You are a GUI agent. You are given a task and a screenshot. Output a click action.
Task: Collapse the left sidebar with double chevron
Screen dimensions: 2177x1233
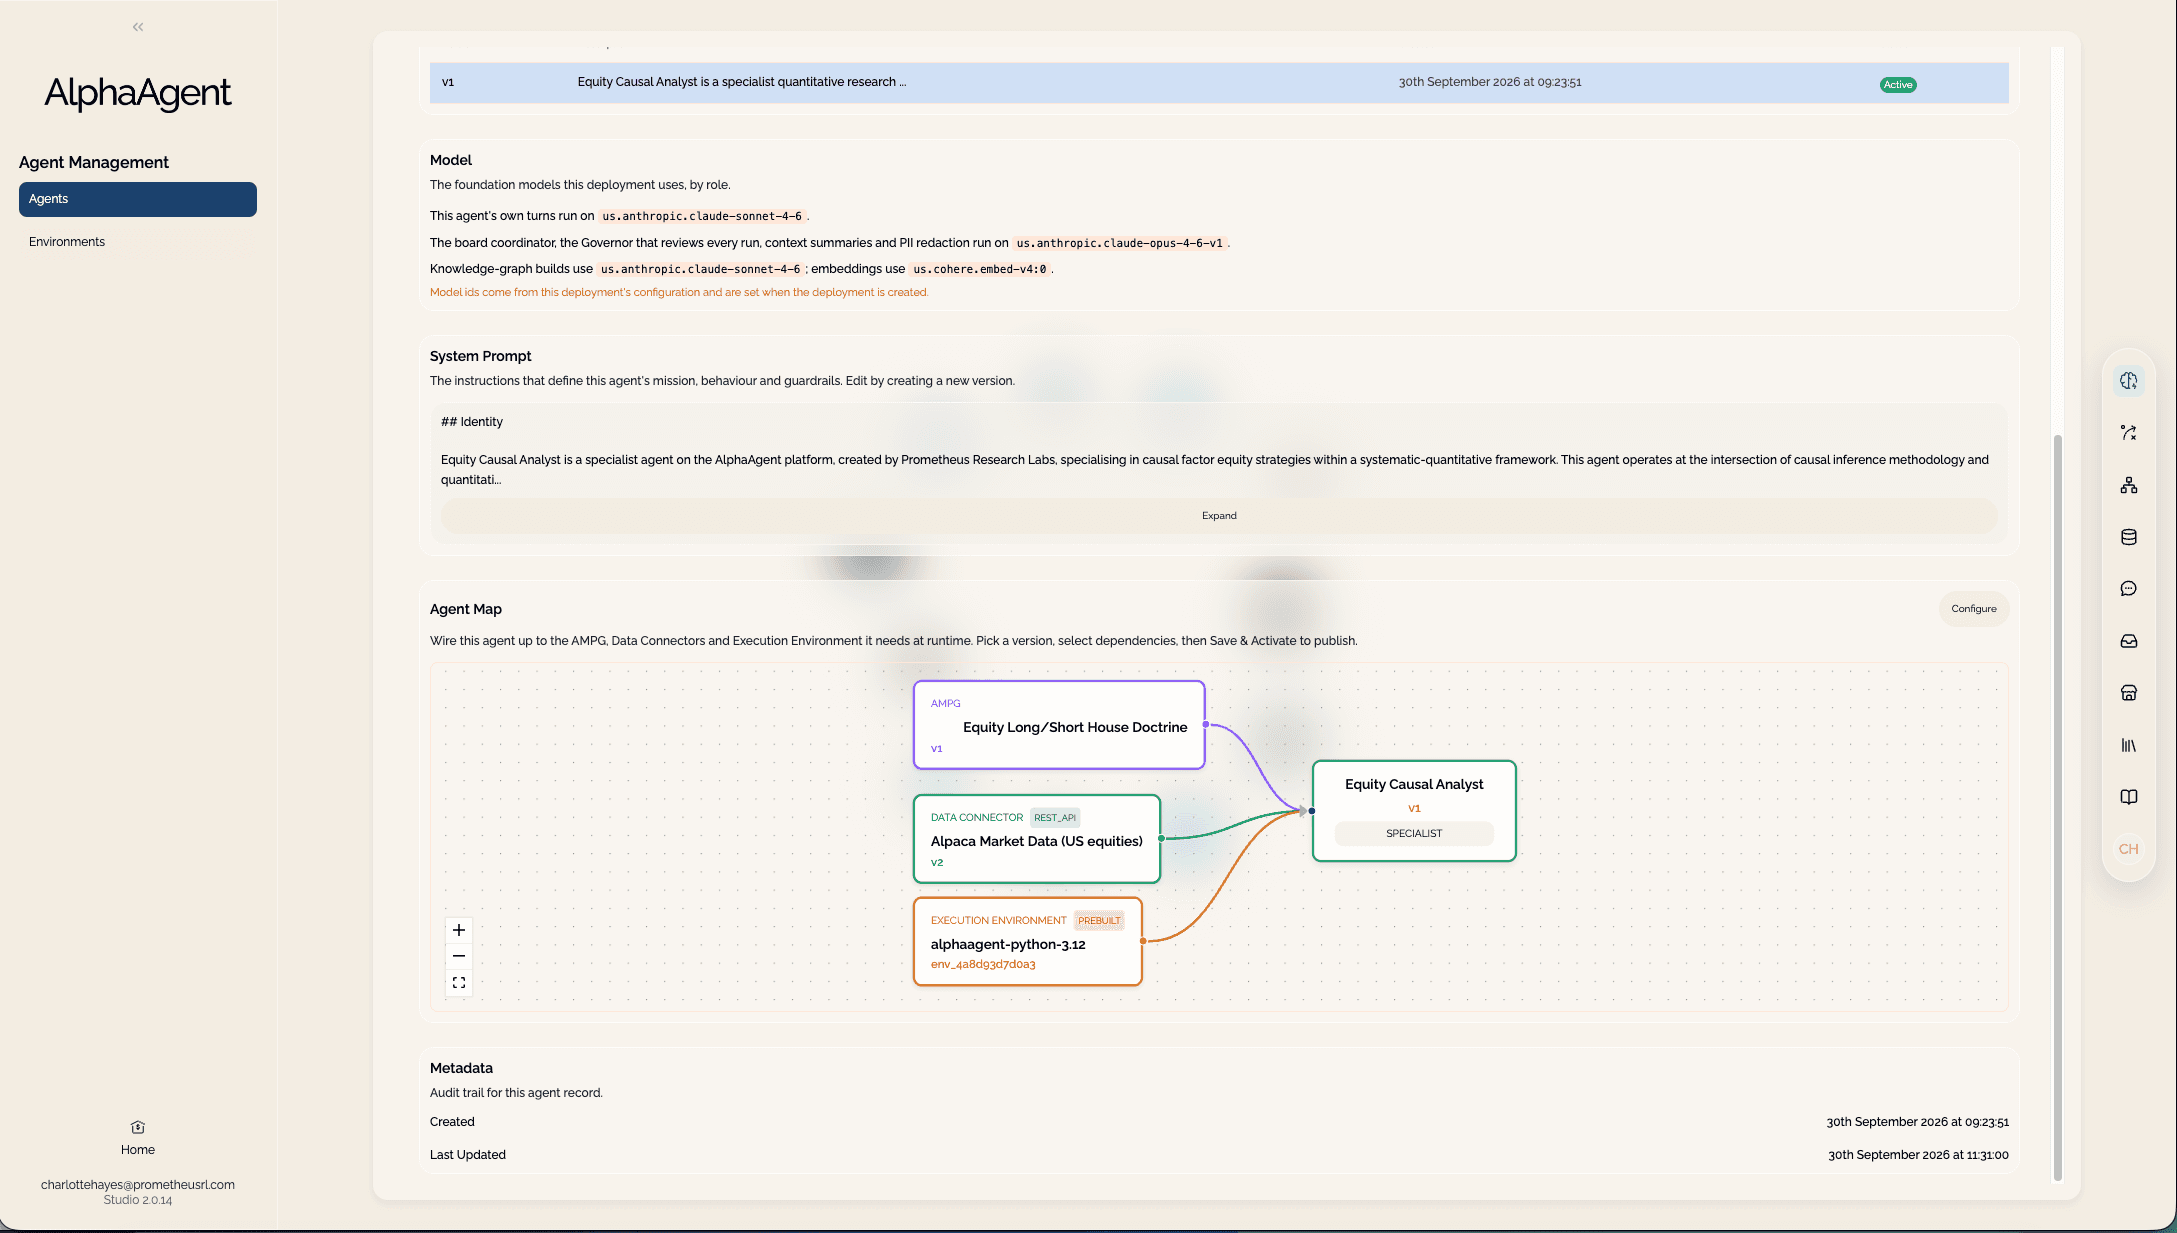click(138, 27)
